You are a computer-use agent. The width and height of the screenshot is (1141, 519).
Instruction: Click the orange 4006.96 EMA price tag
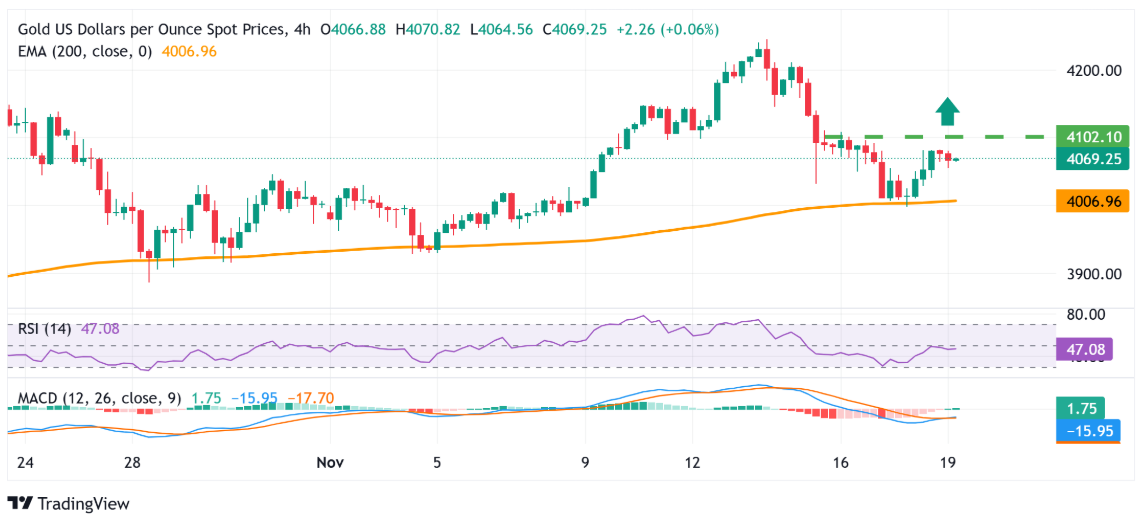click(1092, 202)
